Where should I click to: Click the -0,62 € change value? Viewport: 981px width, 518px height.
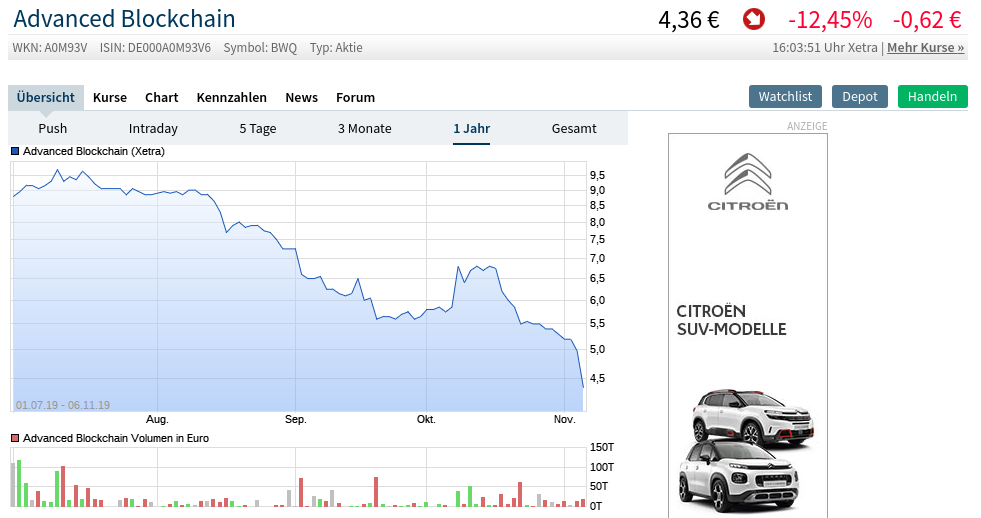927,20
